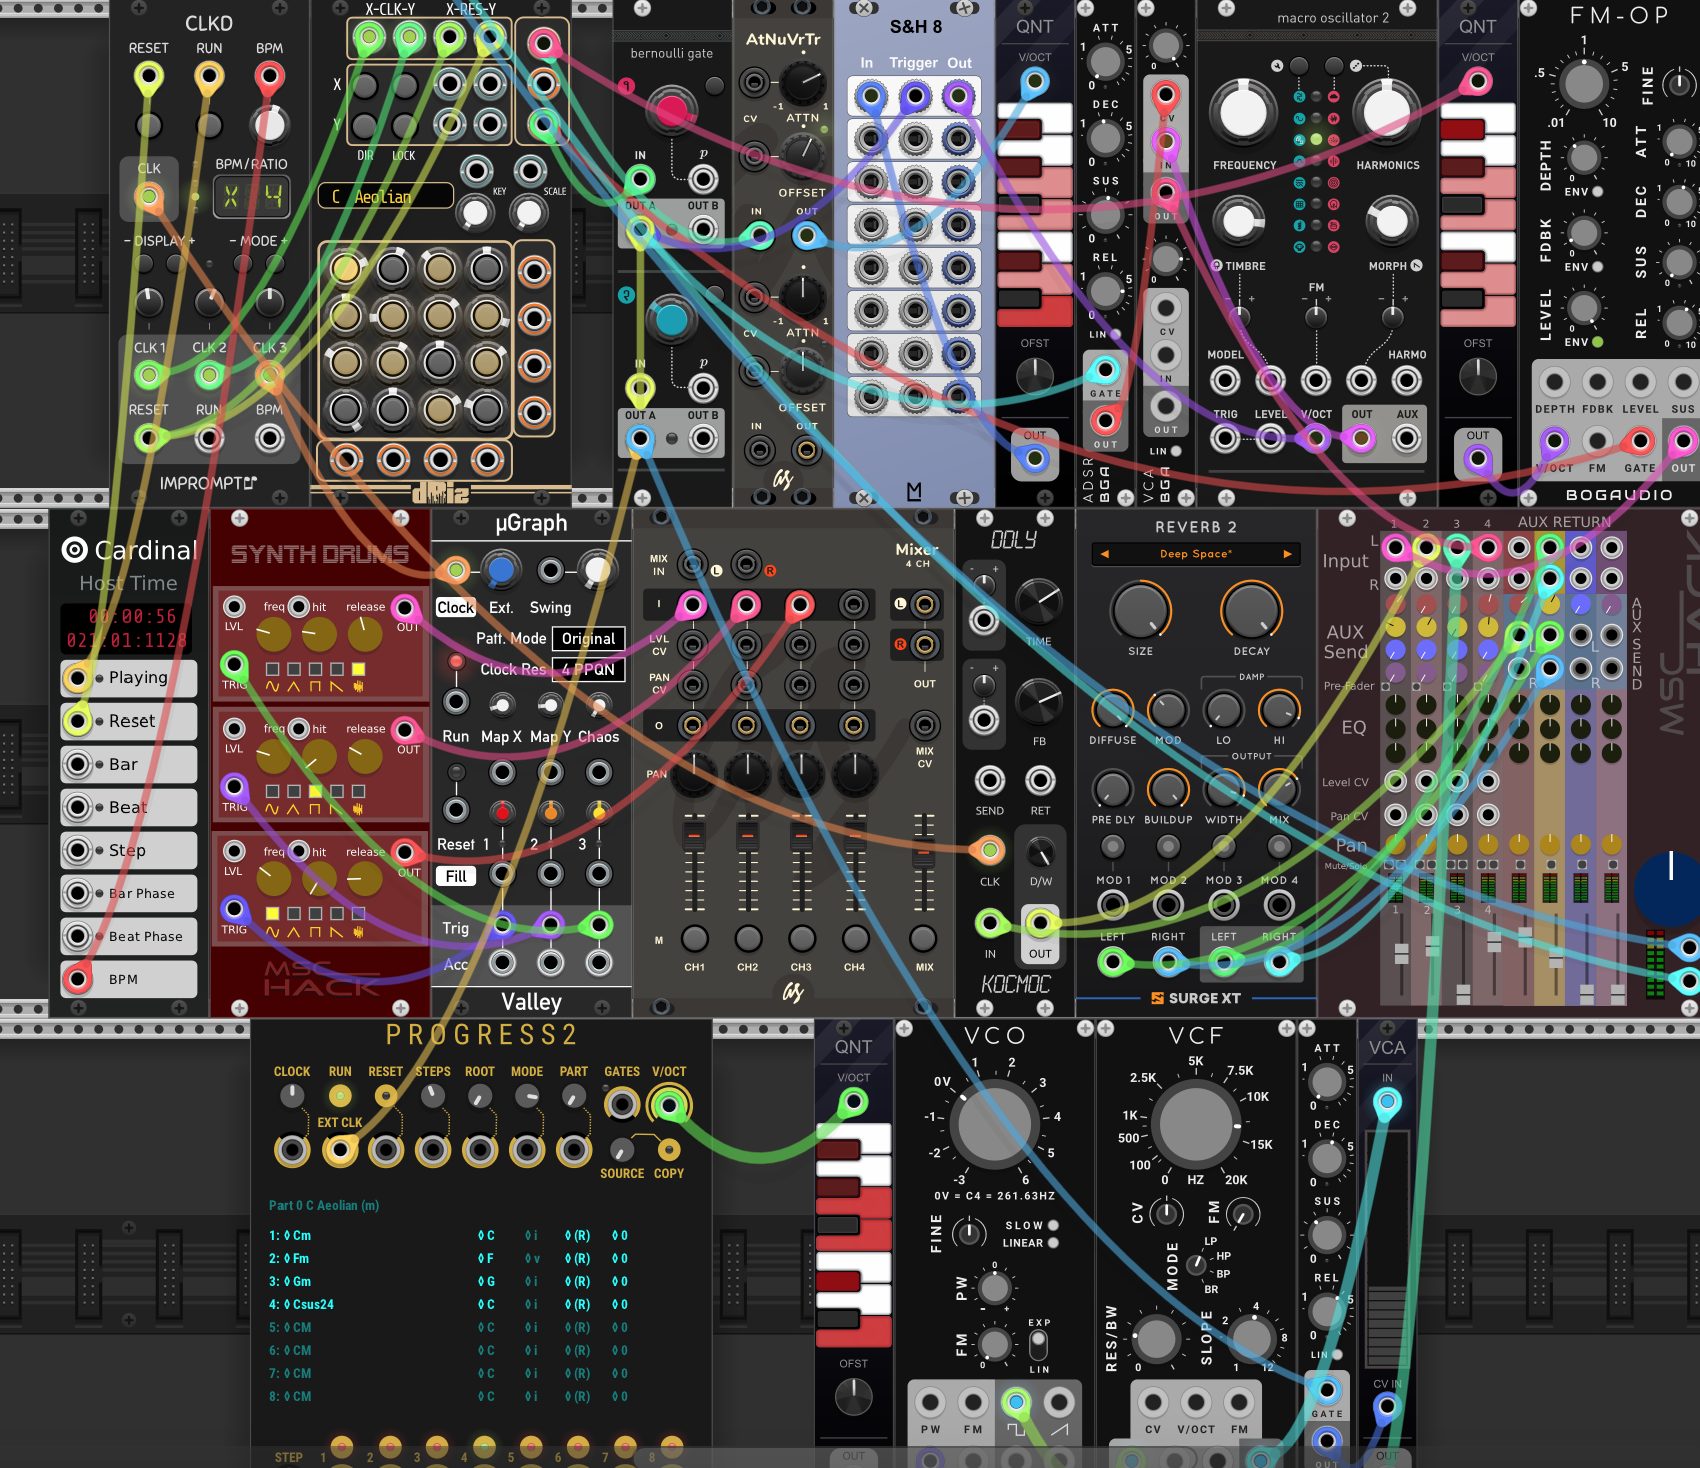Viewport: 1700px width, 1468px height.
Task: Click the Progress2 GATES output jack
Action: pos(622,1104)
